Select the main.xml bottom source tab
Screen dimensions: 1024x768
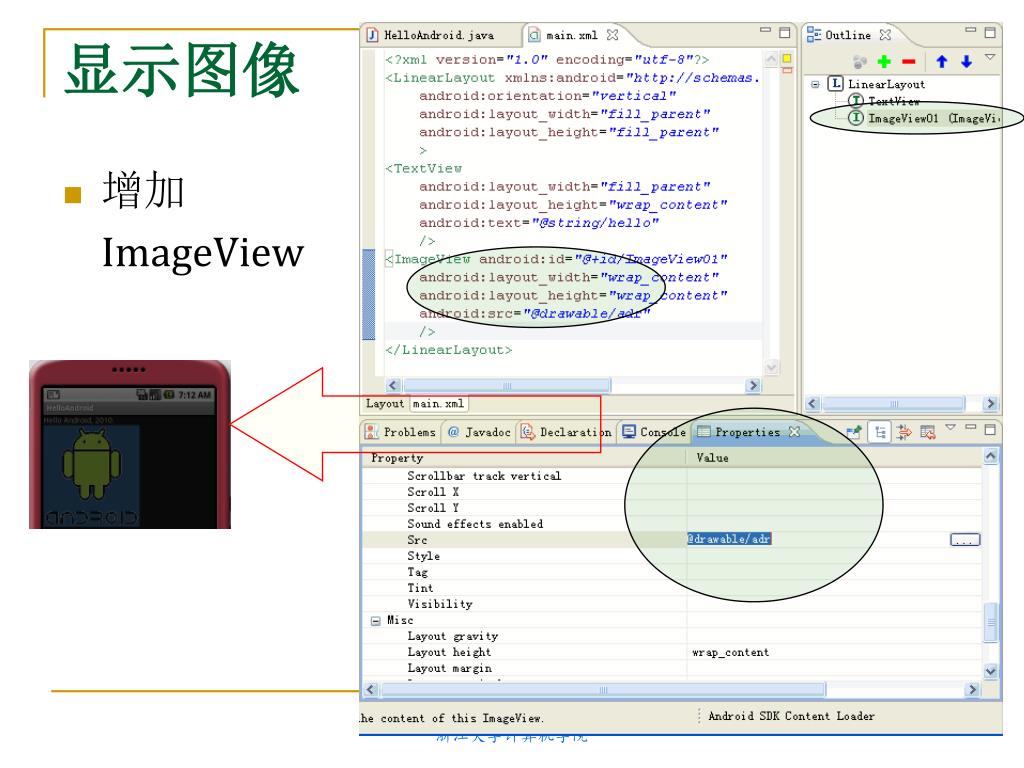coord(438,404)
